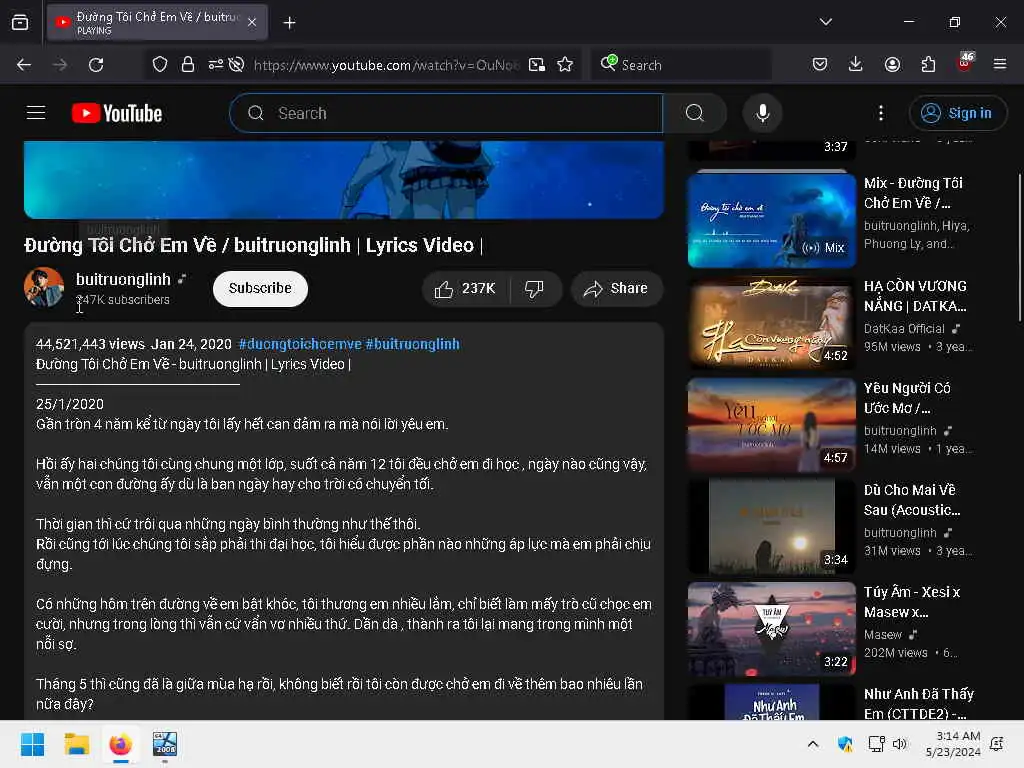Show hidden system tray icons
Screen dimensions: 1024x768
point(812,744)
